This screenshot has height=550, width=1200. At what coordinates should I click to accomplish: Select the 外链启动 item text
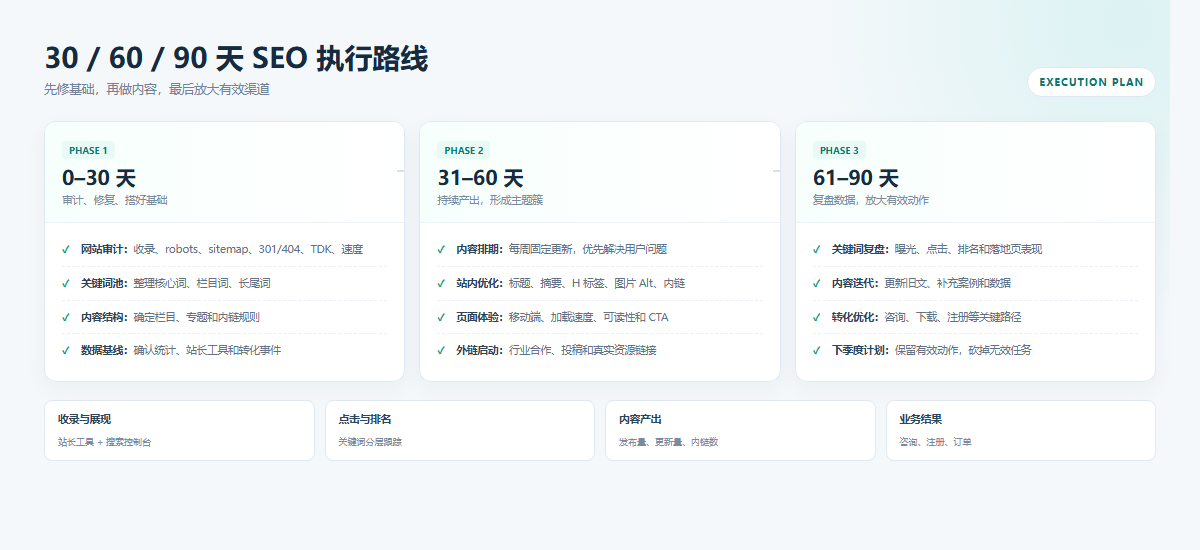(x=556, y=351)
